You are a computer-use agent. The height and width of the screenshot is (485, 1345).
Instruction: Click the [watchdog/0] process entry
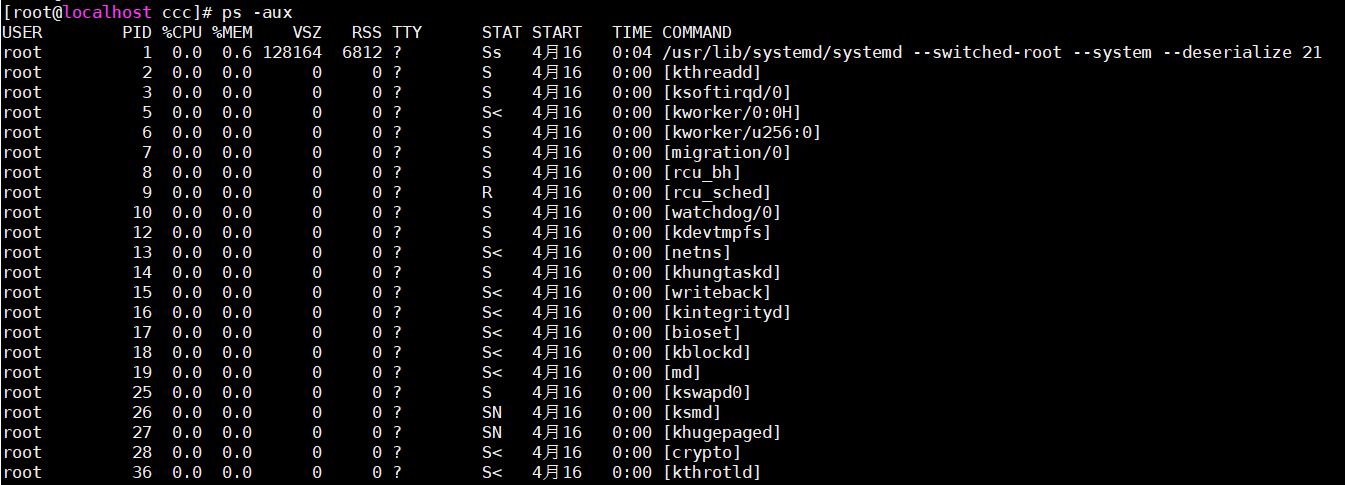[x=721, y=212]
